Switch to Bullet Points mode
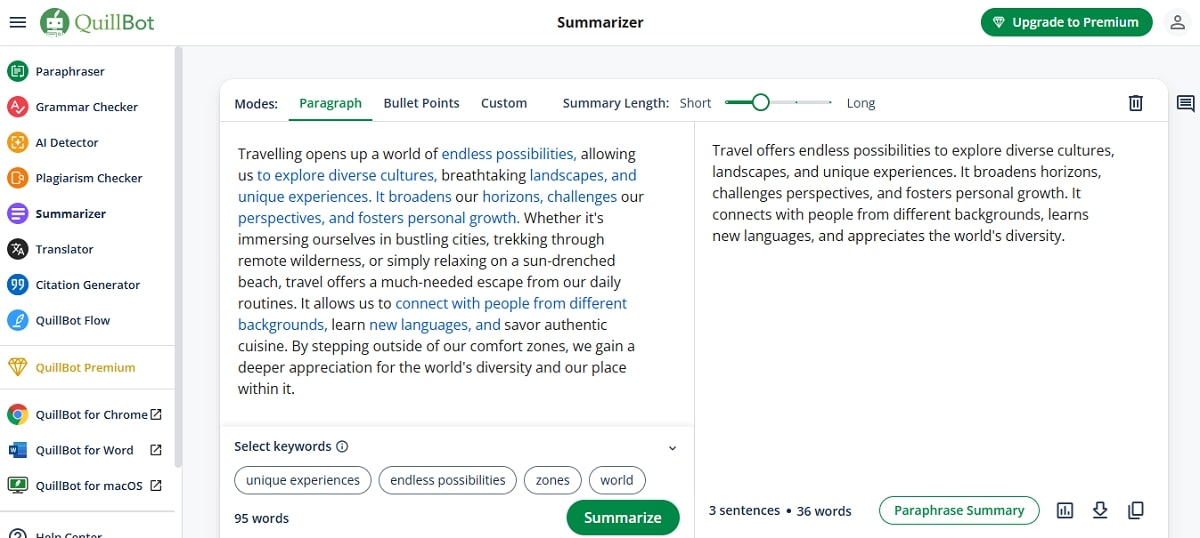 (421, 103)
